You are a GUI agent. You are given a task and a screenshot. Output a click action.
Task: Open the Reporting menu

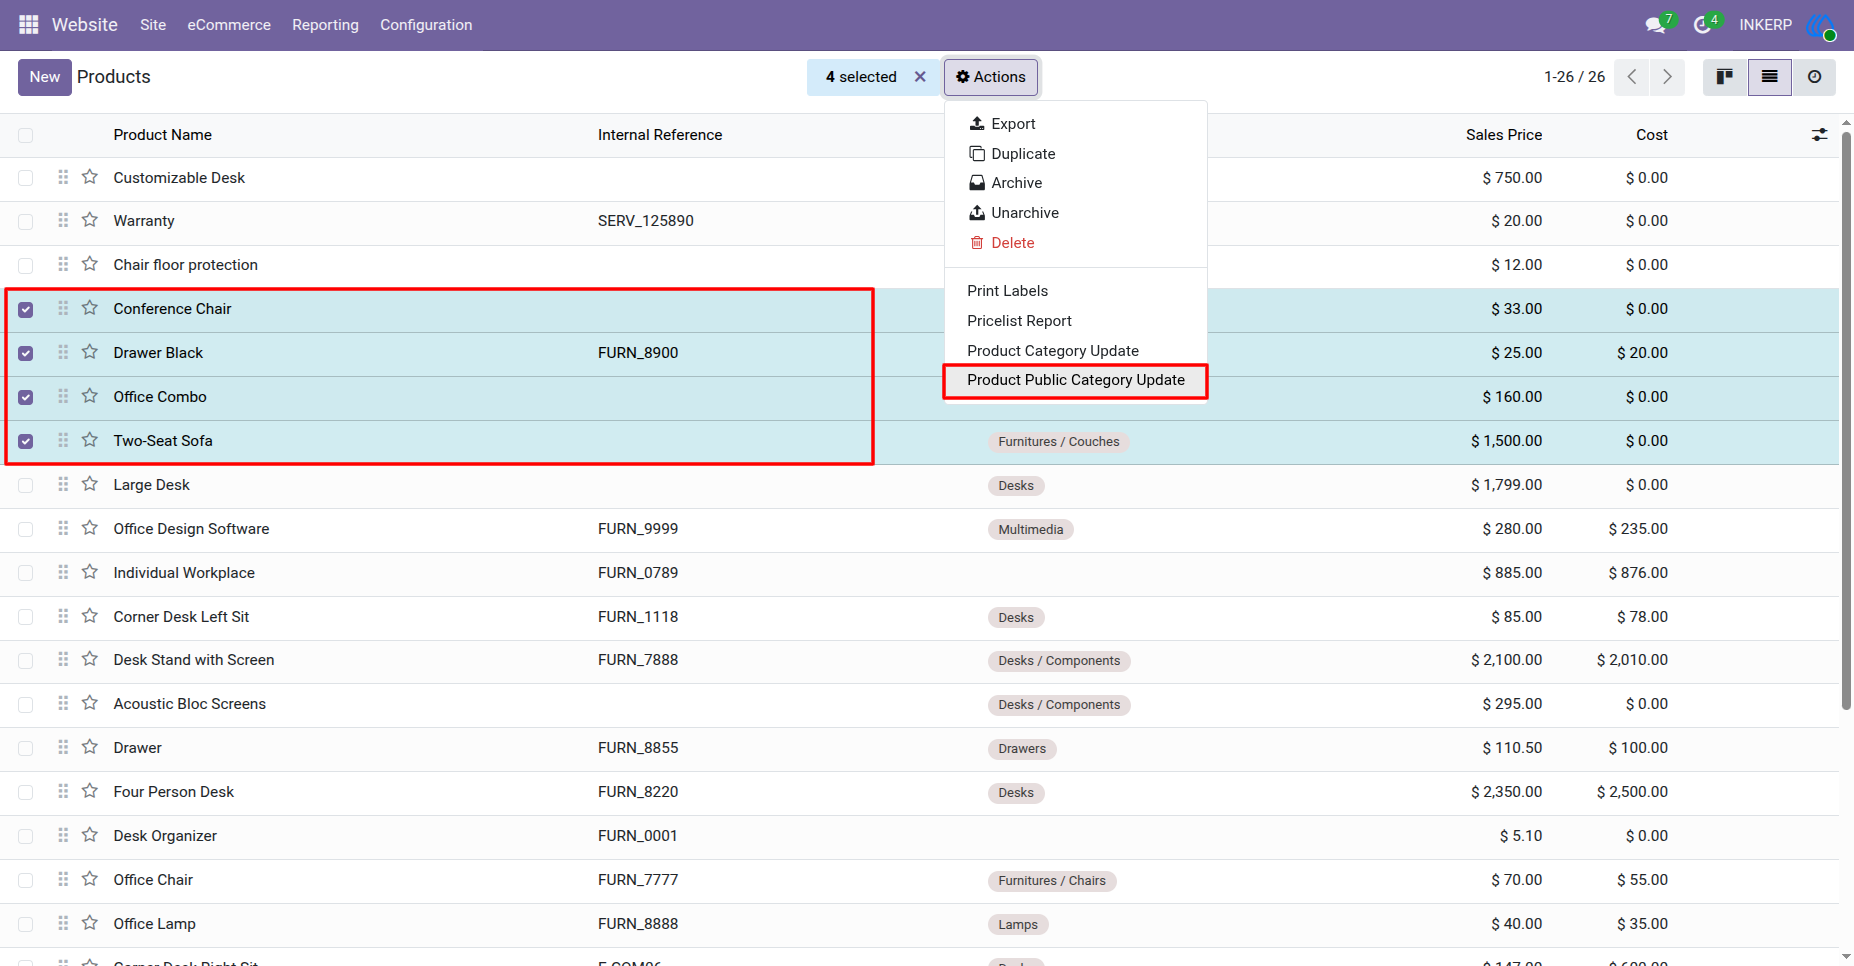325,25
